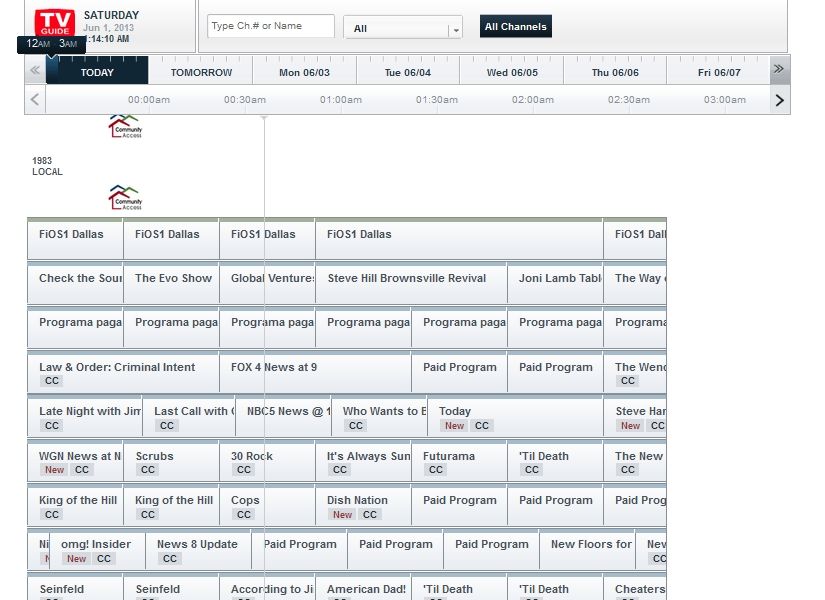
Task: Jump back days with double-left arrow
Action: (35, 69)
